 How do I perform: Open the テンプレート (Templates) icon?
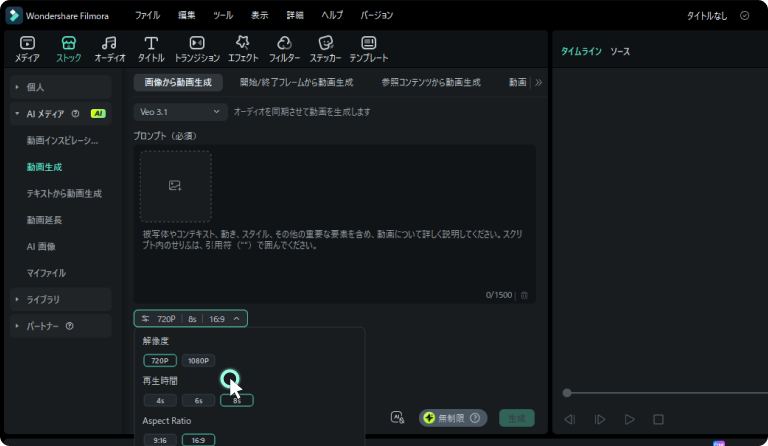[369, 49]
